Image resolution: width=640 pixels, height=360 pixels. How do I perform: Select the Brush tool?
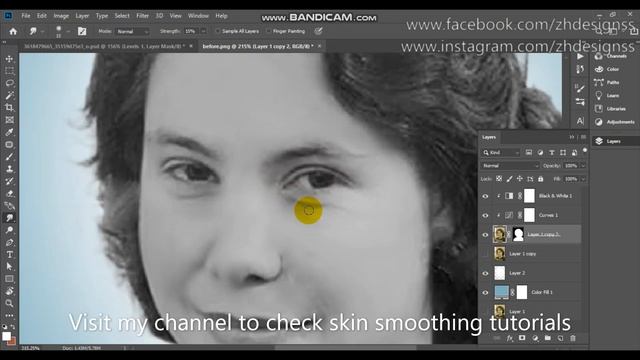pyautogui.click(x=9, y=157)
